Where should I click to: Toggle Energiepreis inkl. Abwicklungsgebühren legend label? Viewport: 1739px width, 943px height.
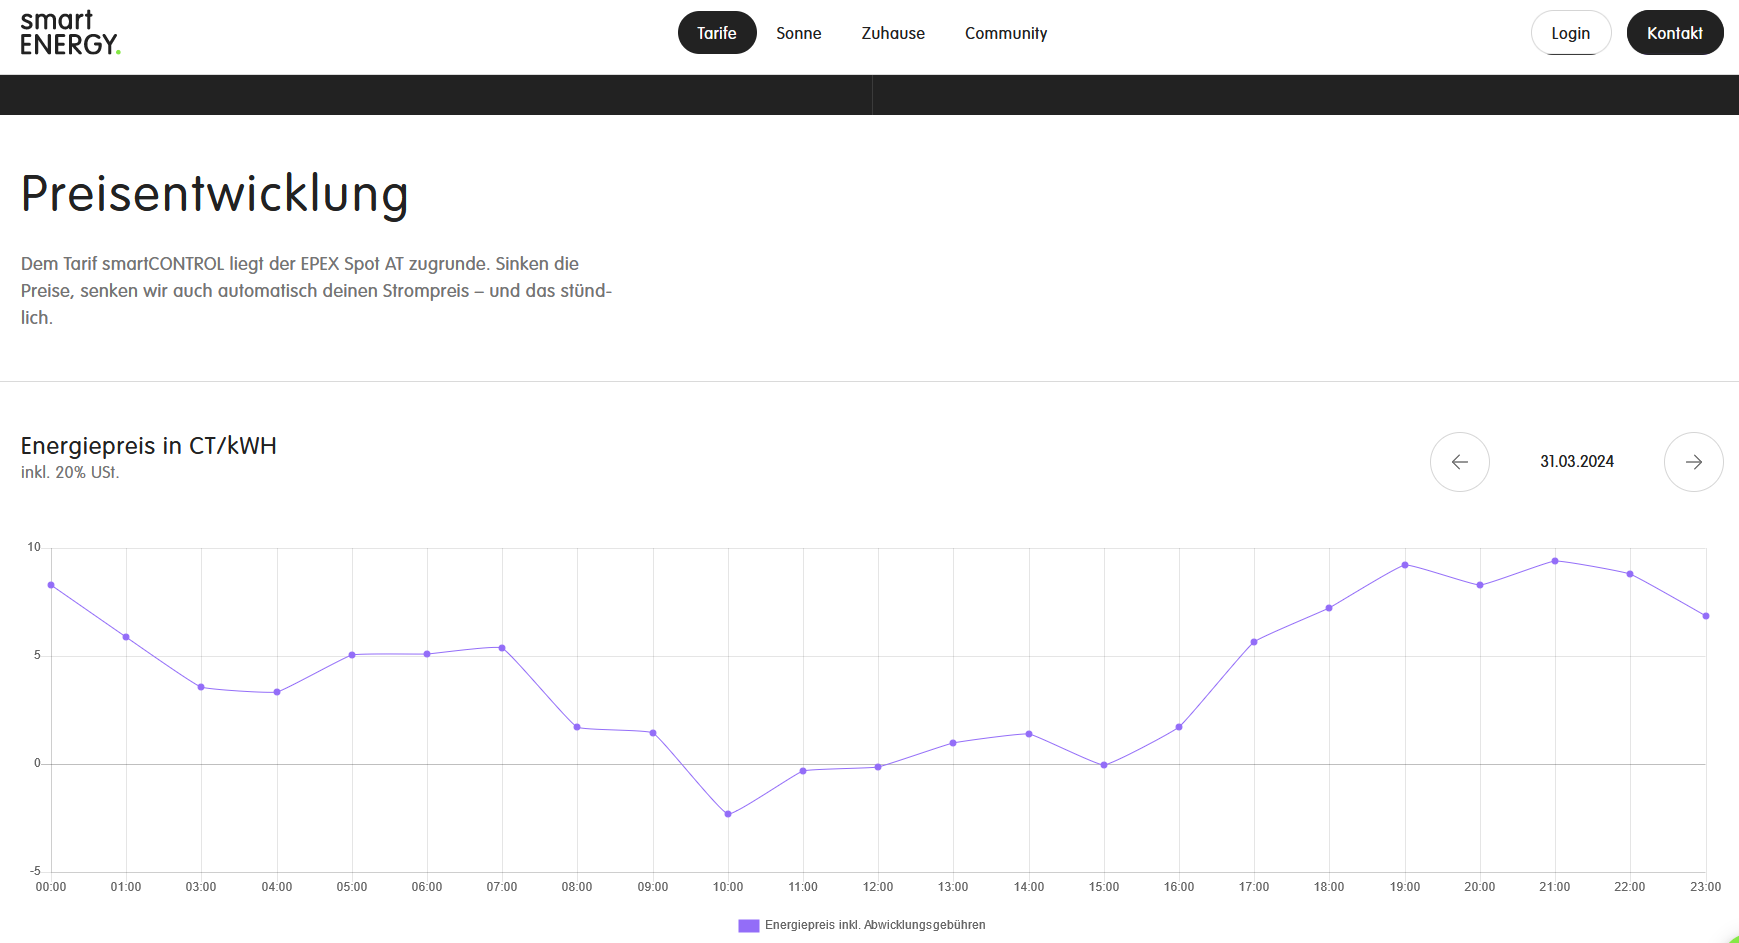tap(875, 925)
